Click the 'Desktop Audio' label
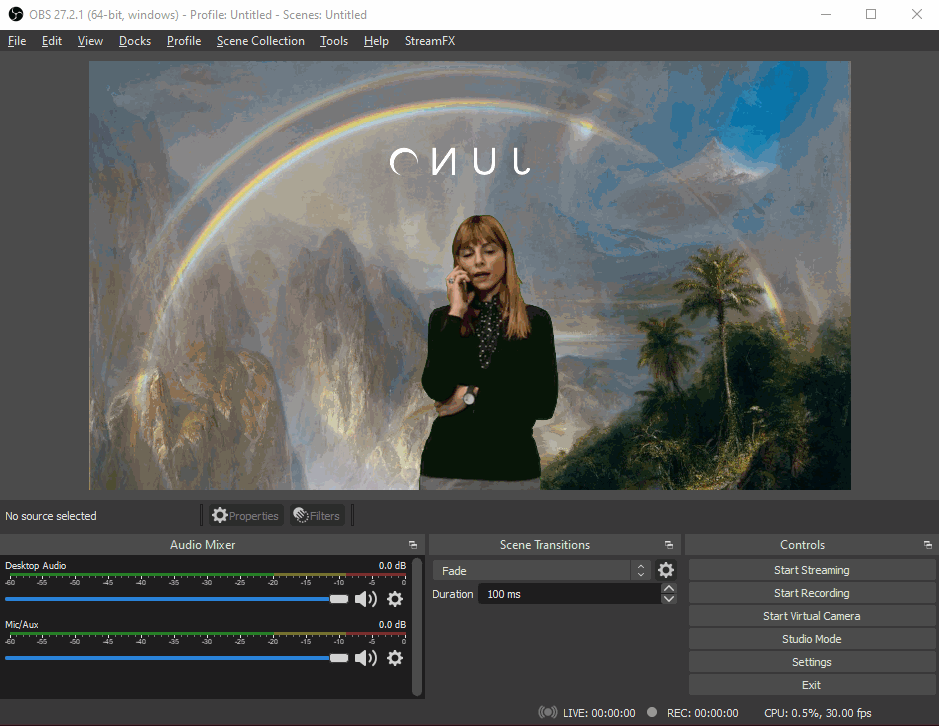939x726 pixels. (35, 565)
